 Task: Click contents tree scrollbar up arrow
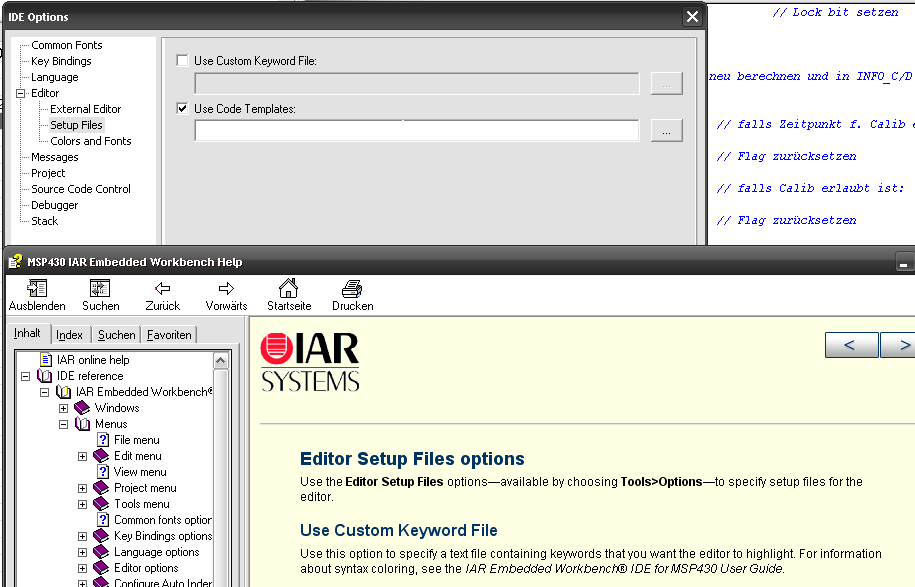(221, 361)
